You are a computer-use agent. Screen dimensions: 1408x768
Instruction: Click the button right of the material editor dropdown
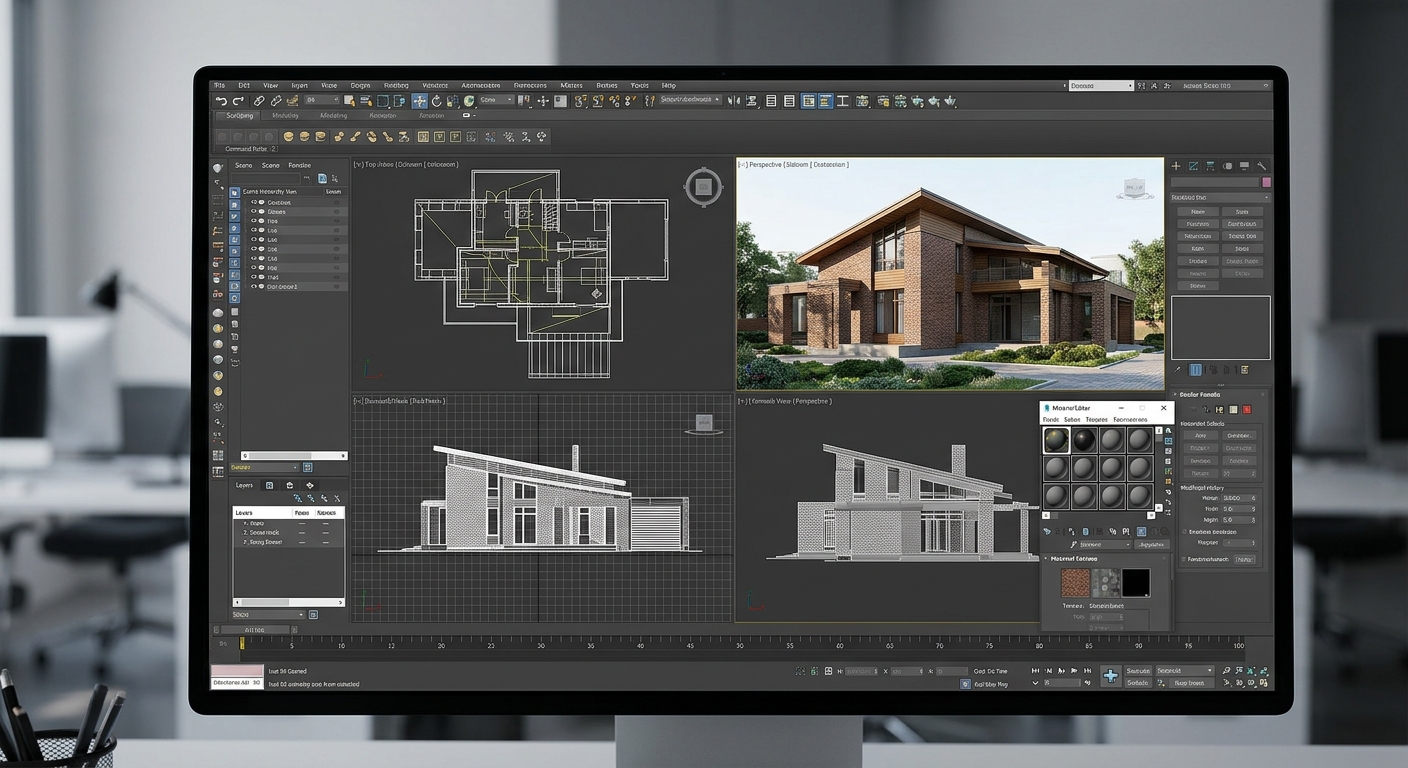(x=1152, y=545)
